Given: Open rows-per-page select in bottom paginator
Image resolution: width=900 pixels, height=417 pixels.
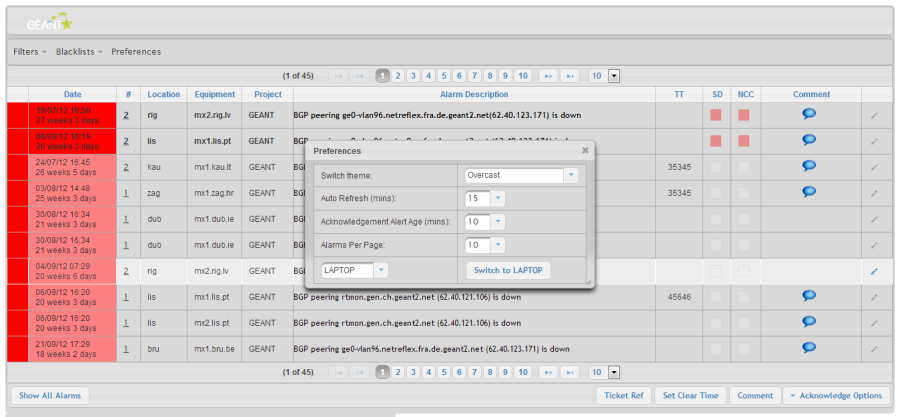Looking at the screenshot, I should [604, 372].
